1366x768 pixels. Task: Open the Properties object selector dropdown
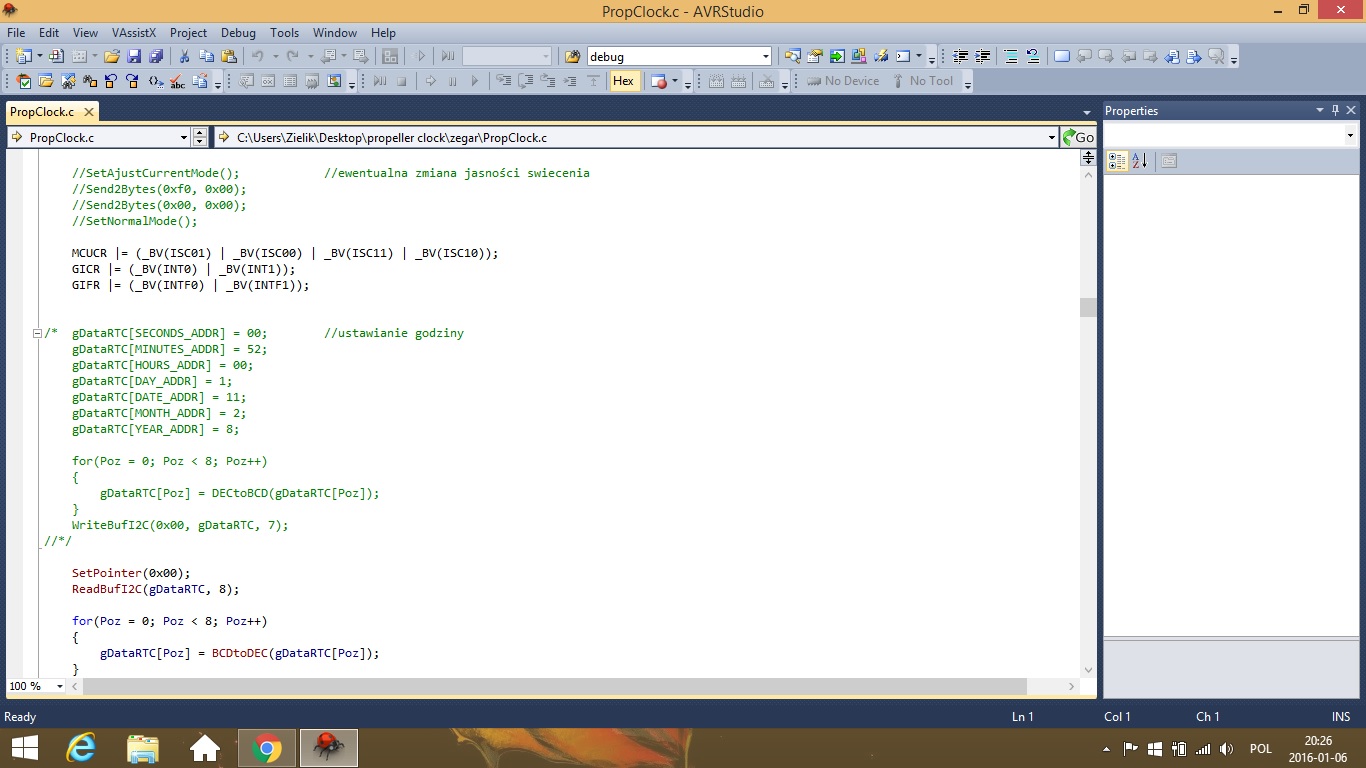pos(1351,135)
